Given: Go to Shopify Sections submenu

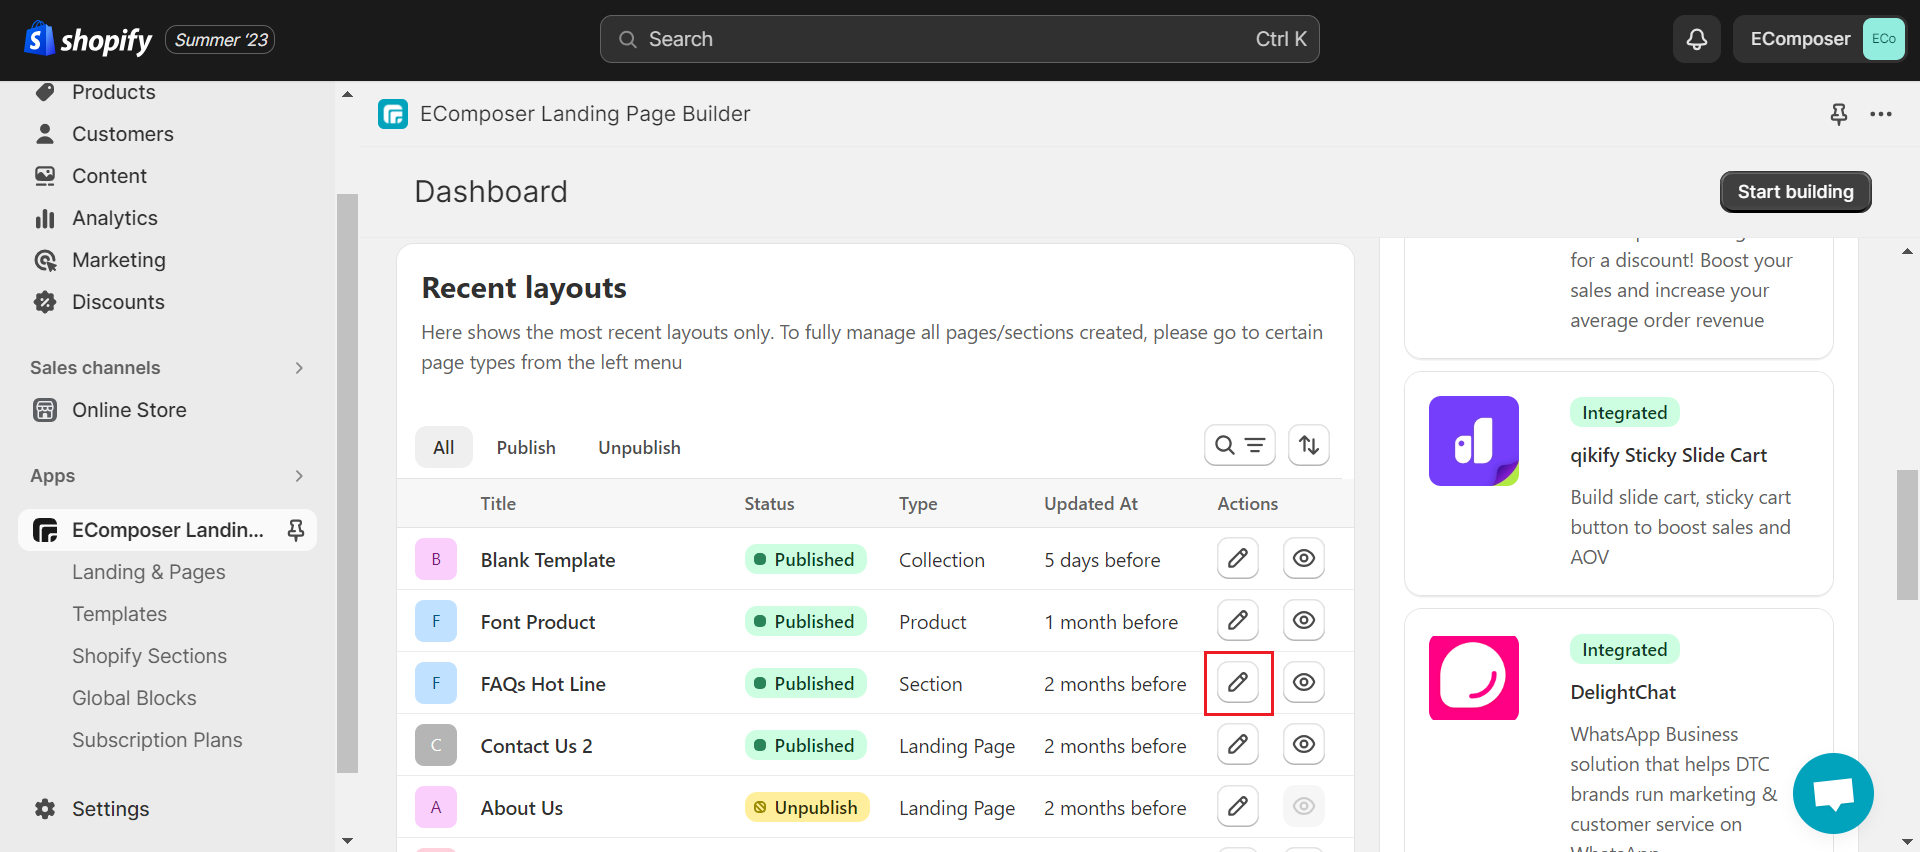Looking at the screenshot, I should (150, 656).
